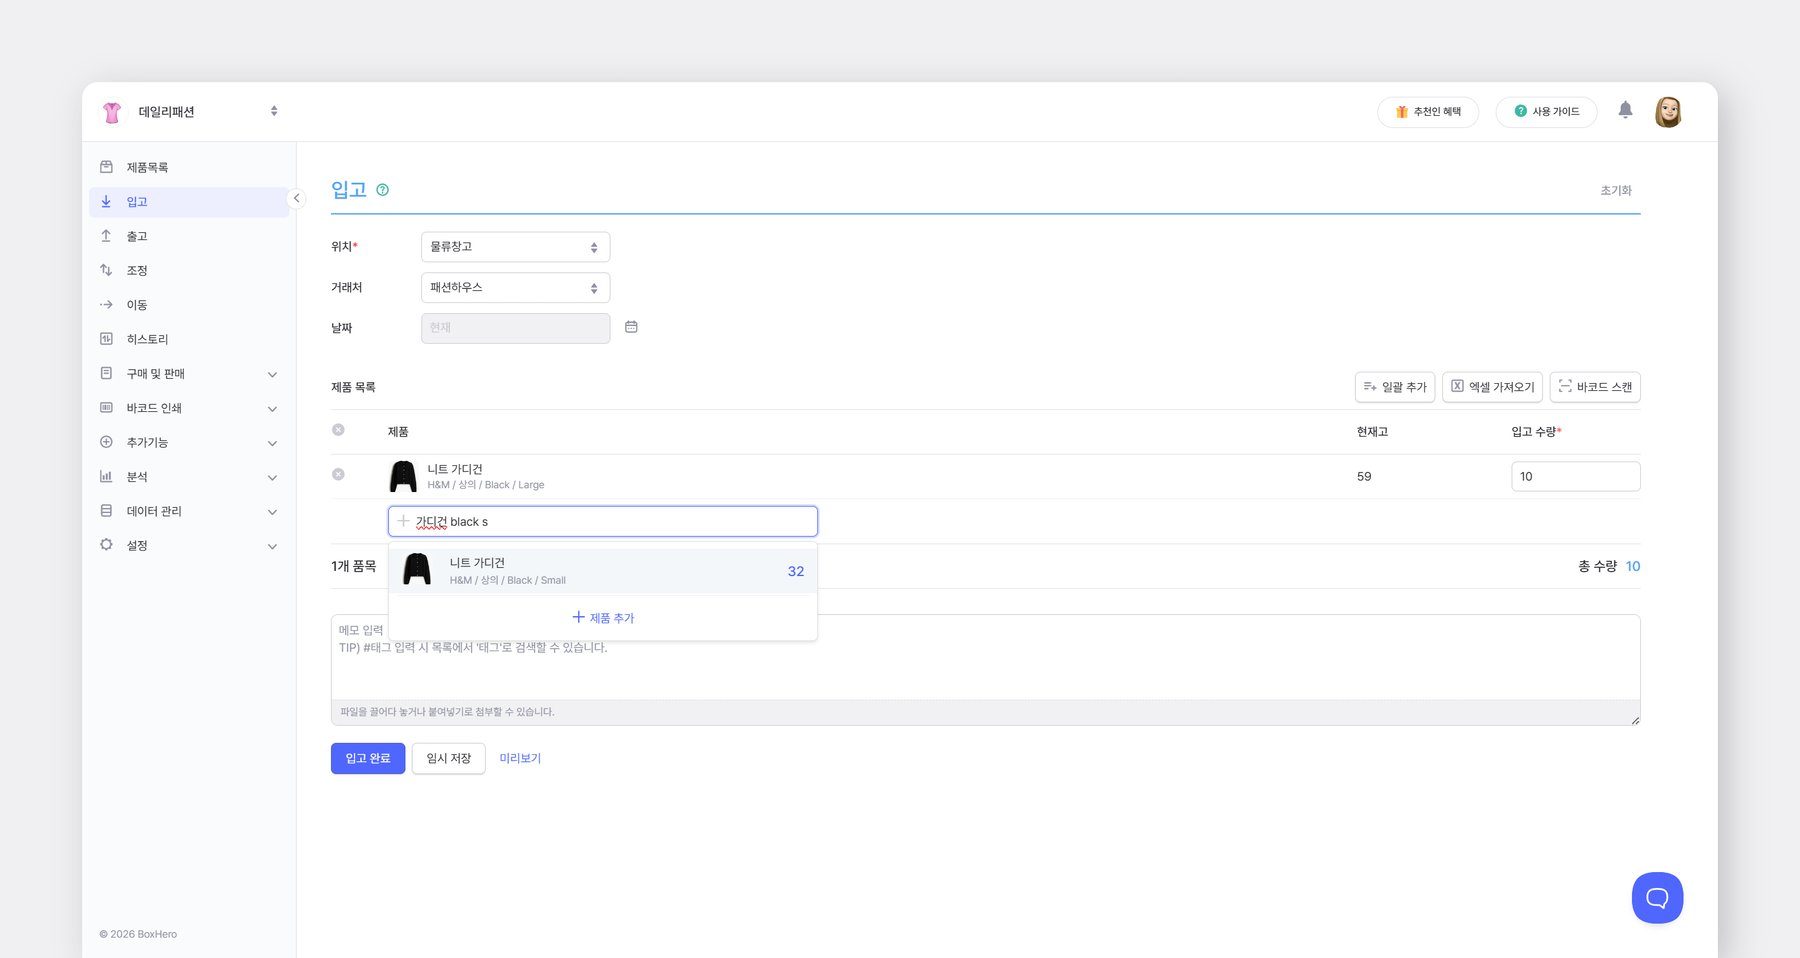The height and width of the screenshot is (958, 1800).
Task: Open the chat support bubble
Action: click(x=1656, y=897)
